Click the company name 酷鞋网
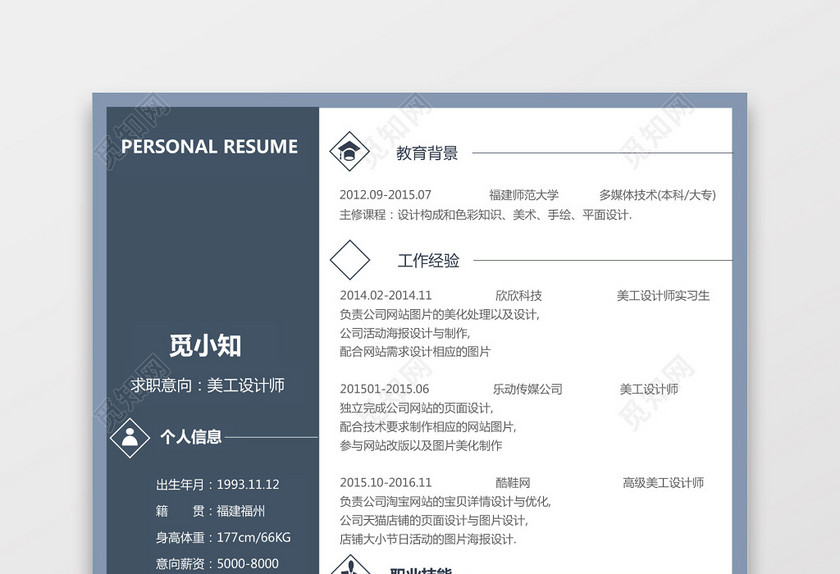The image size is (840, 574). pos(513,483)
